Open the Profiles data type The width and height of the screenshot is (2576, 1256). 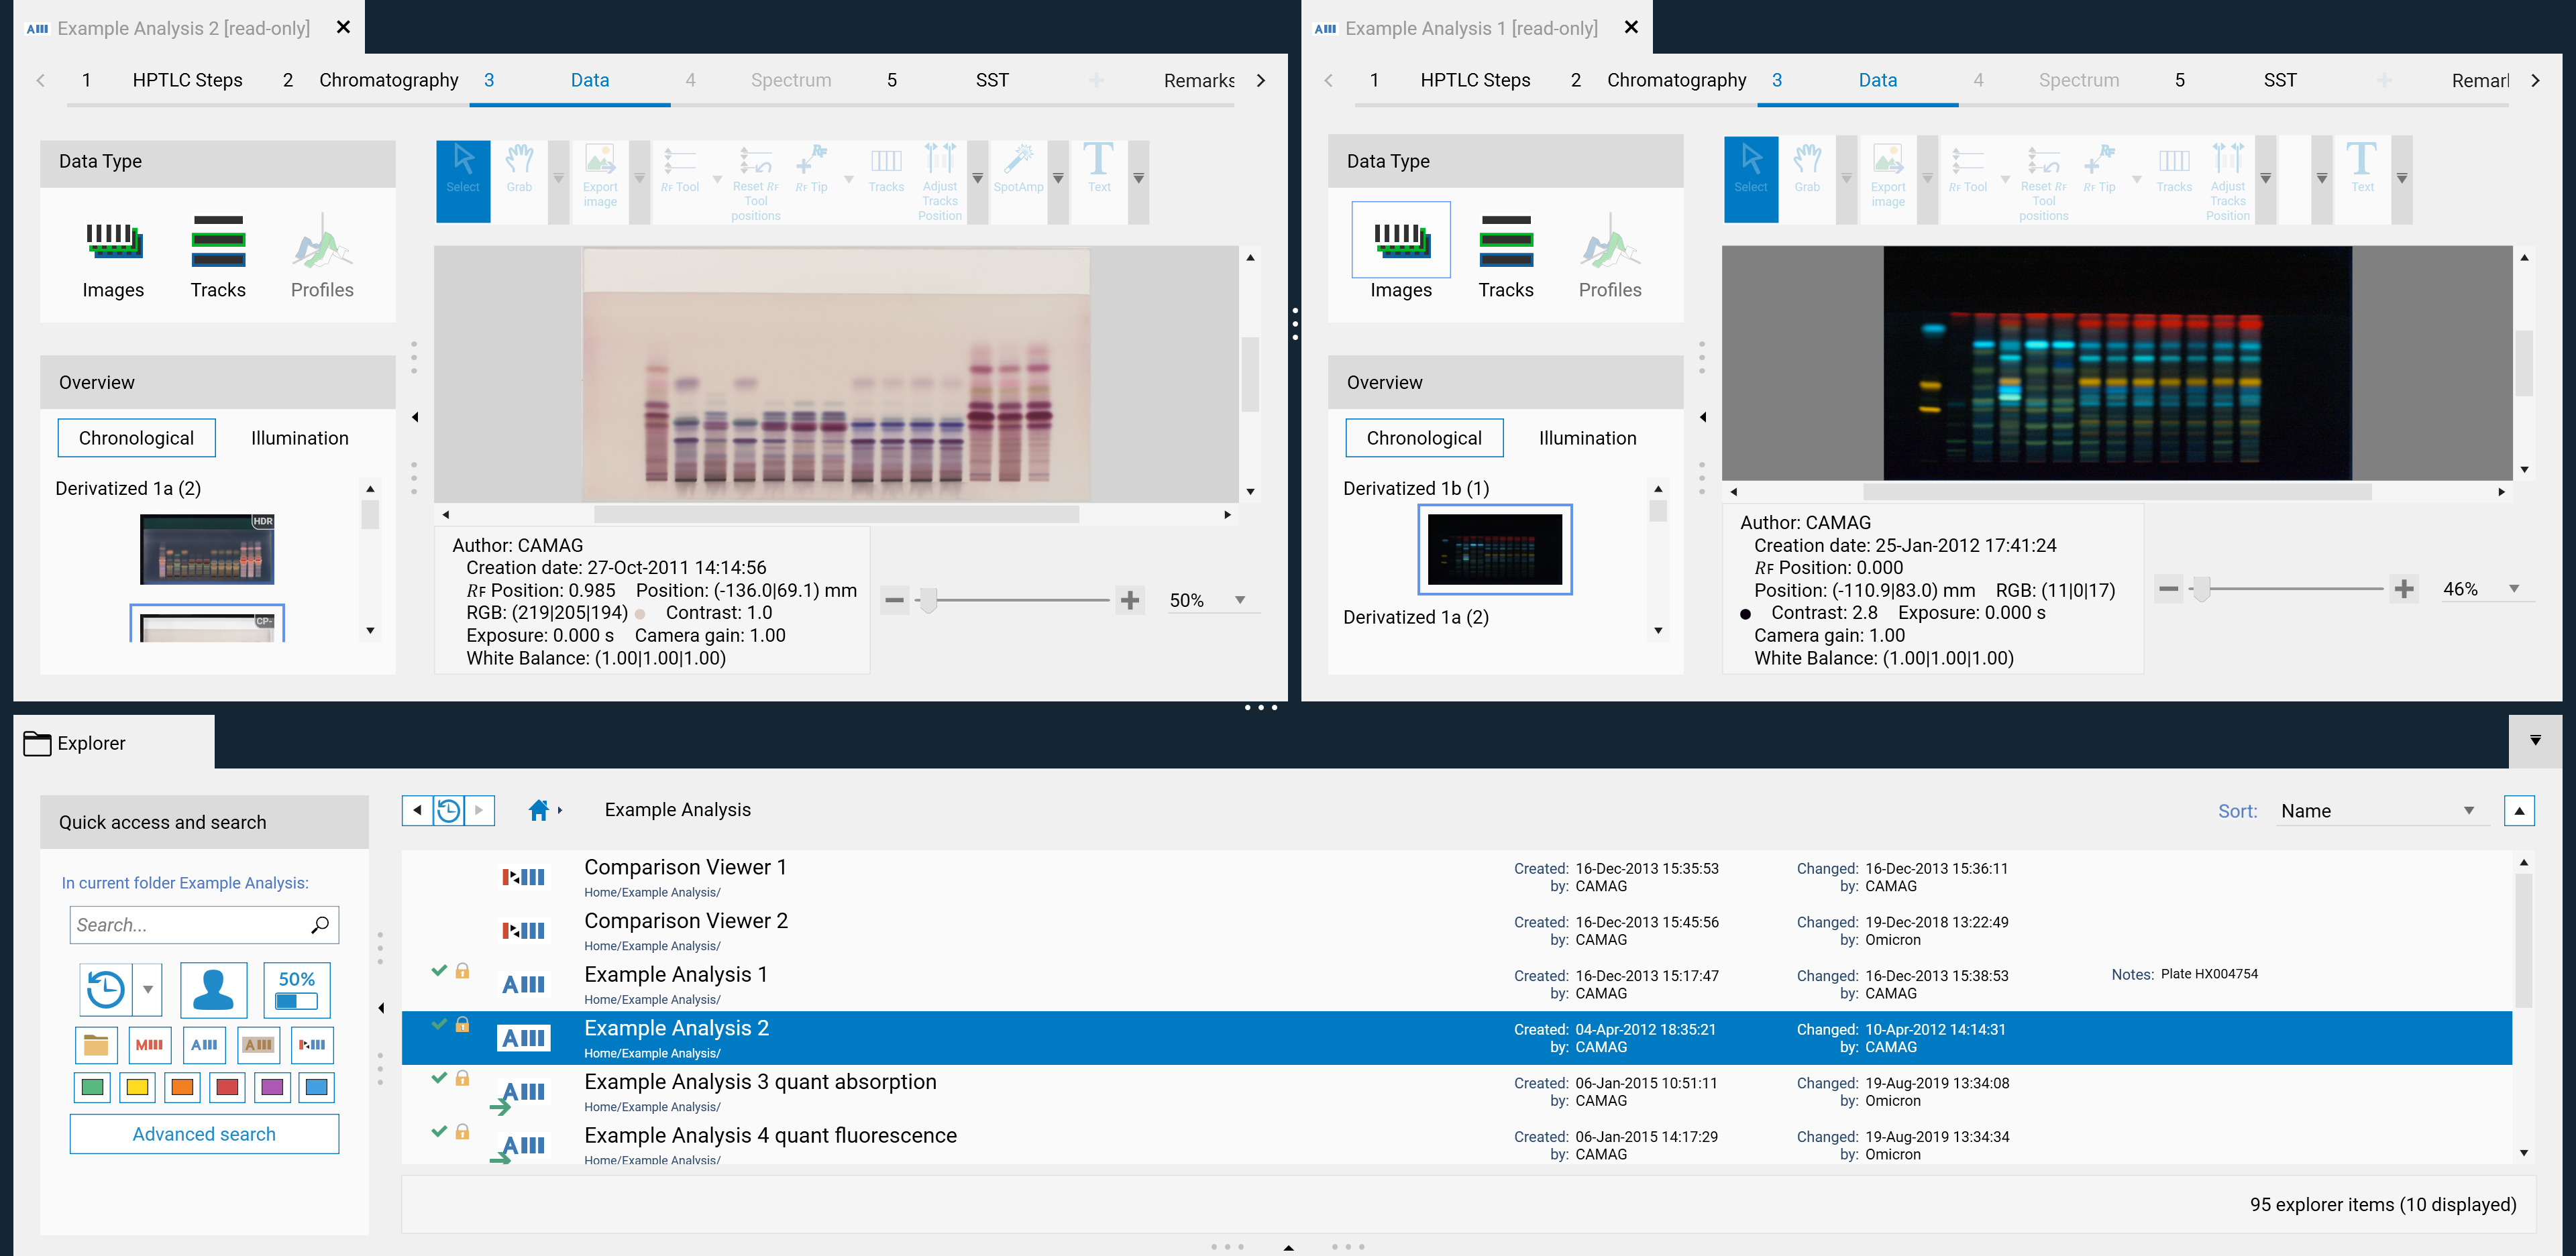pyautogui.click(x=321, y=255)
